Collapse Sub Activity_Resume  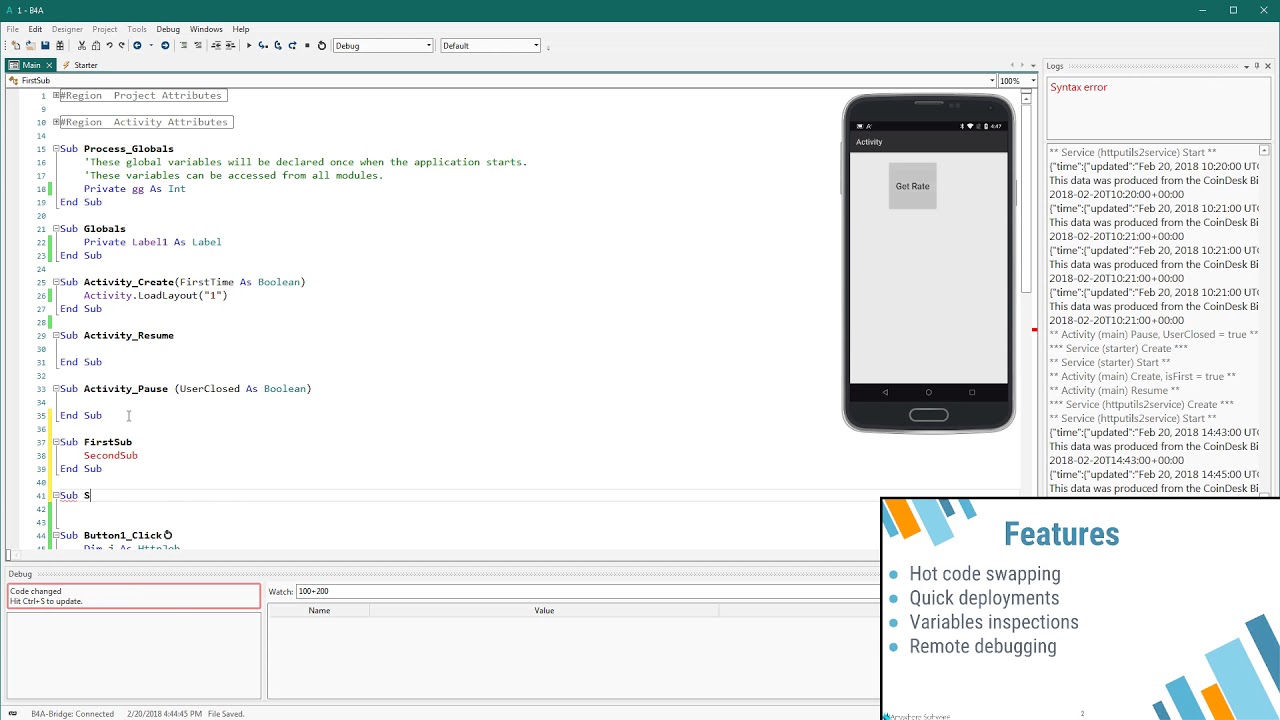pyautogui.click(x=56, y=335)
